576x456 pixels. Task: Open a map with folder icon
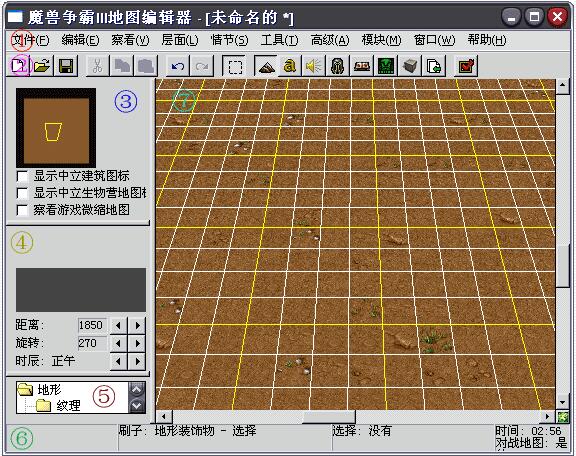coord(42,66)
